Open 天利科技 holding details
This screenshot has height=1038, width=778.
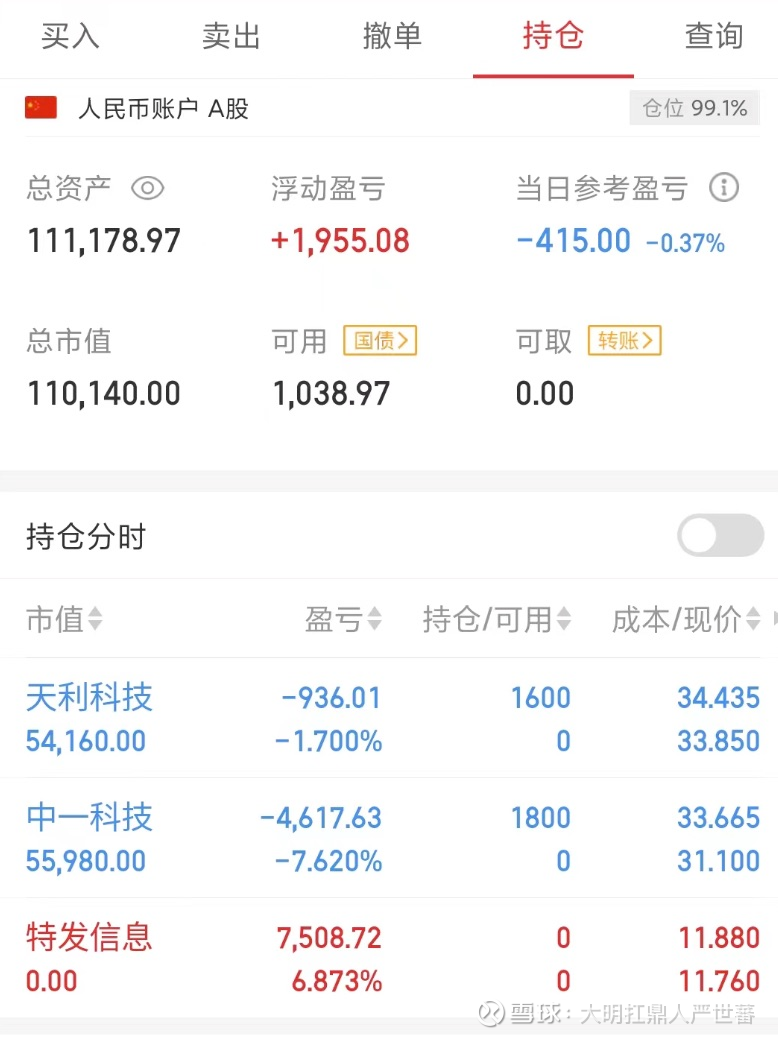coord(89,697)
